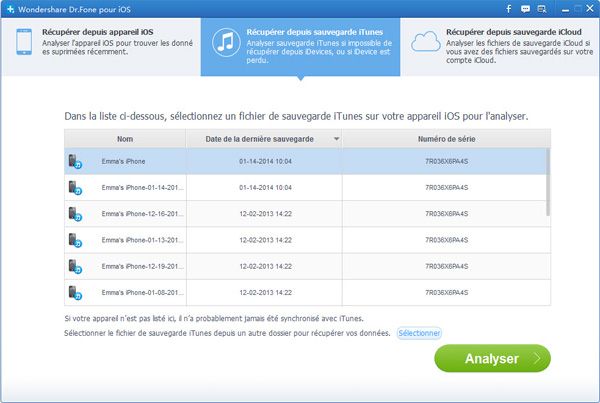600x403 pixels.
Task: Click the iOS device phone icon
Action: point(24,42)
